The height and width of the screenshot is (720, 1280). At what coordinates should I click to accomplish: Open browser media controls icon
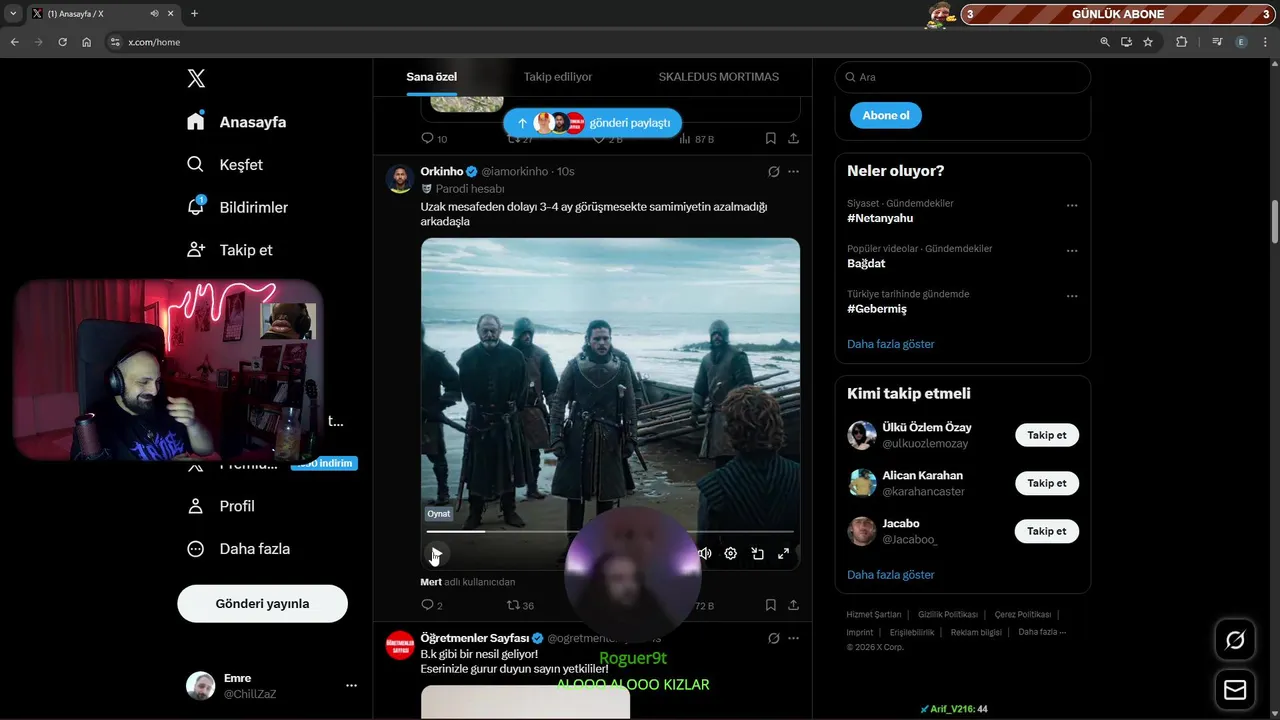[x=1217, y=42]
